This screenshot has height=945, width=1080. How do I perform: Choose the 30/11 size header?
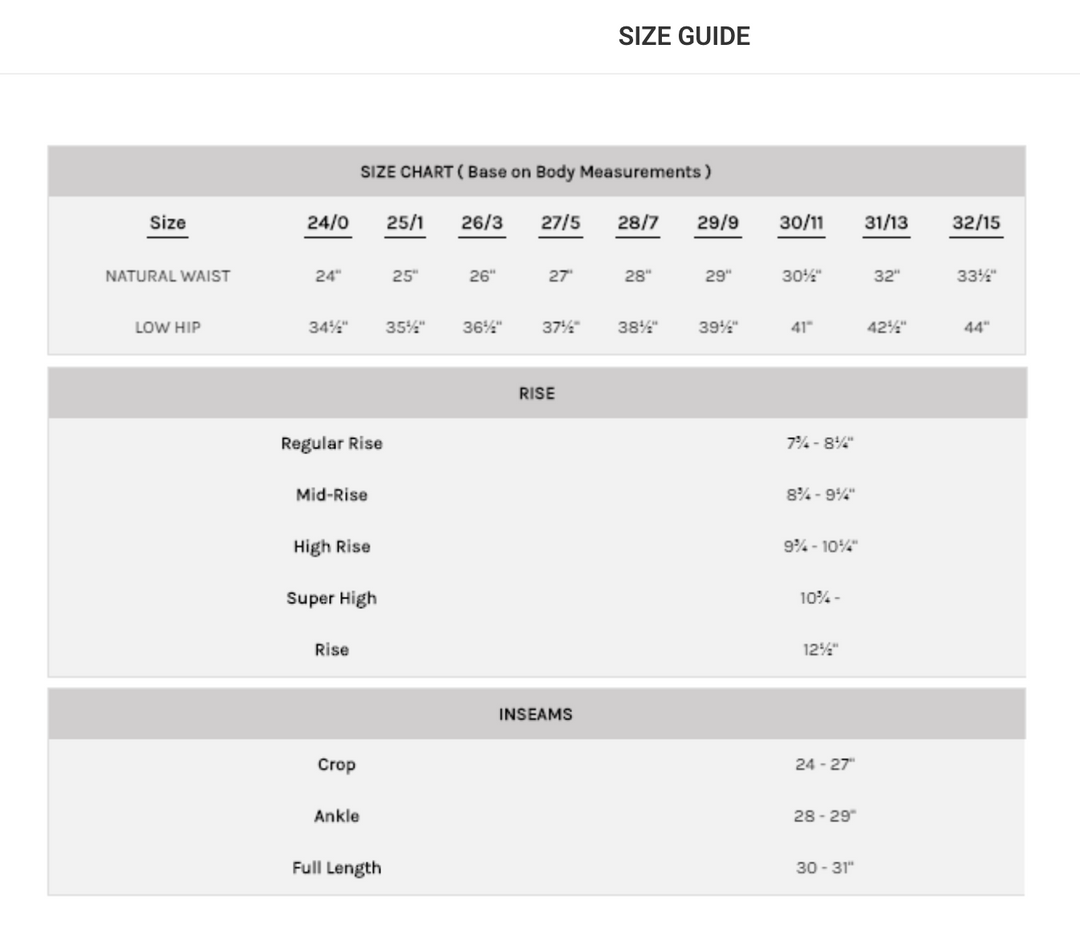tap(802, 223)
